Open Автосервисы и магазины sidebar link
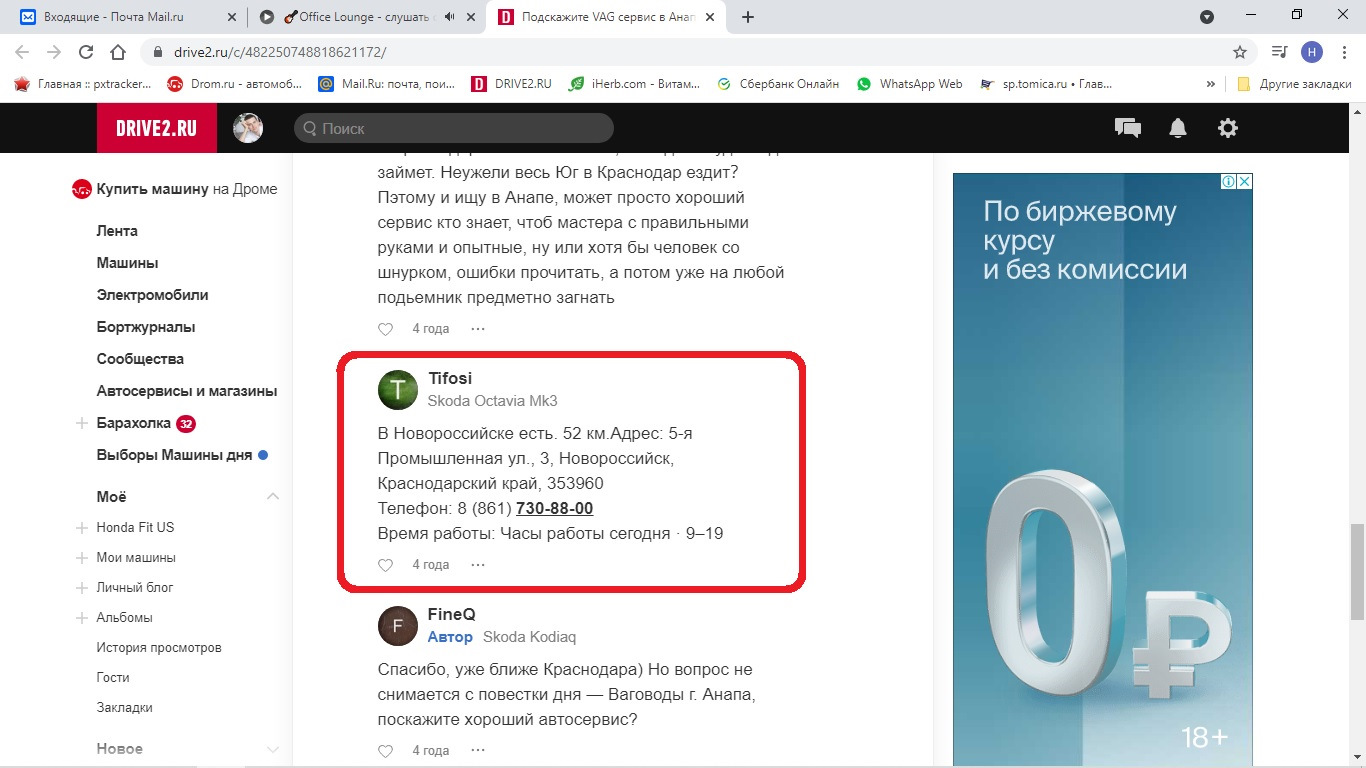The image size is (1366, 768). (187, 391)
